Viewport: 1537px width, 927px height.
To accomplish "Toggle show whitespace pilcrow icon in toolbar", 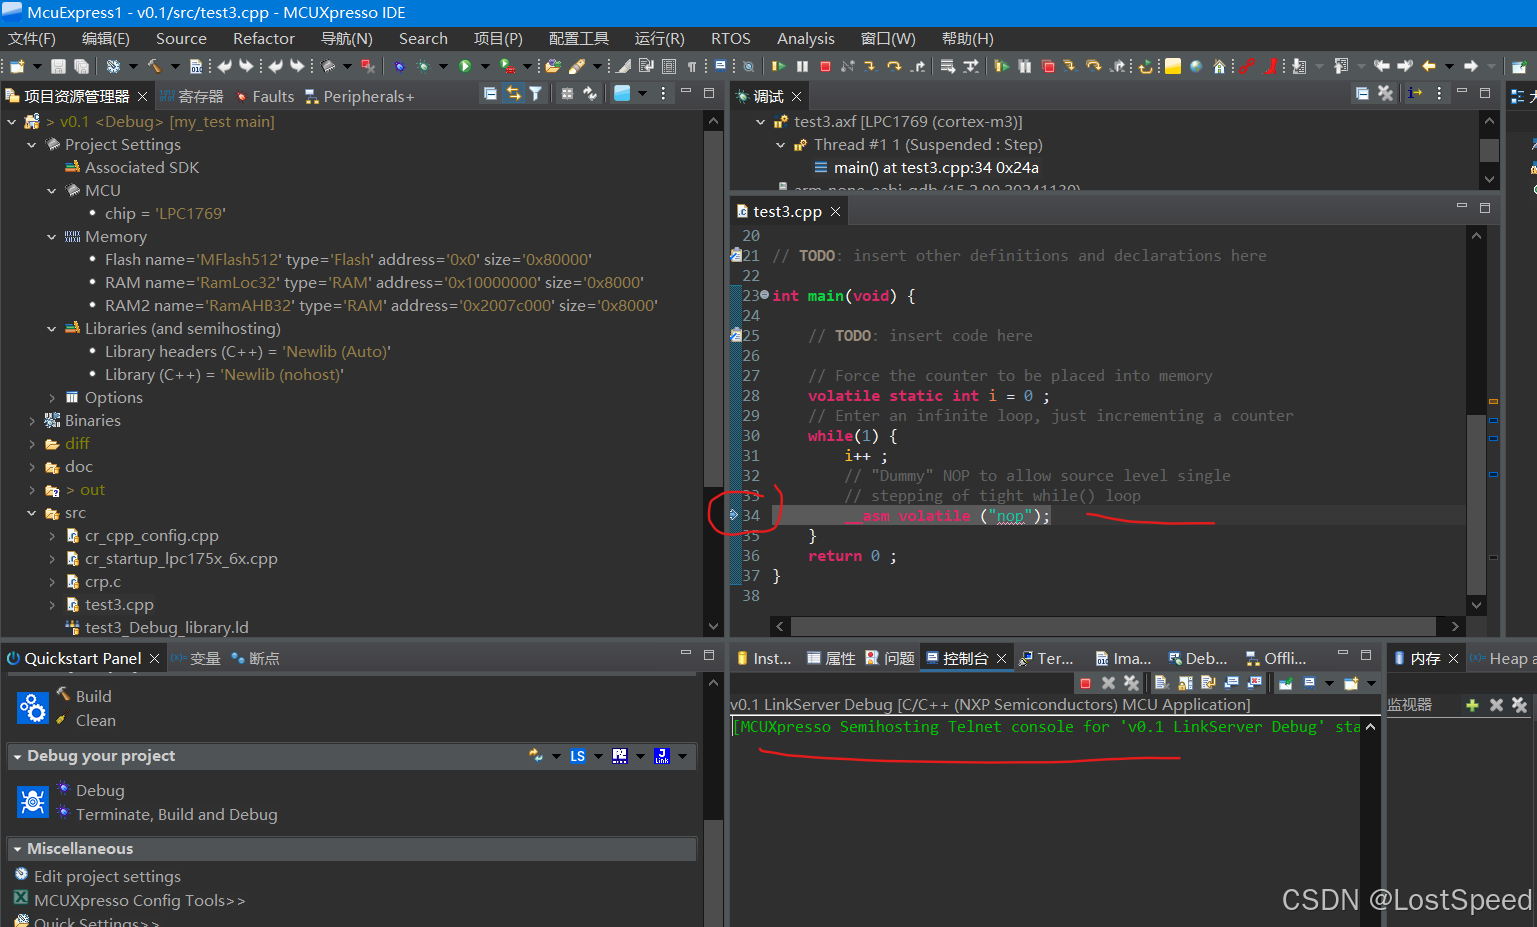I will [x=692, y=66].
